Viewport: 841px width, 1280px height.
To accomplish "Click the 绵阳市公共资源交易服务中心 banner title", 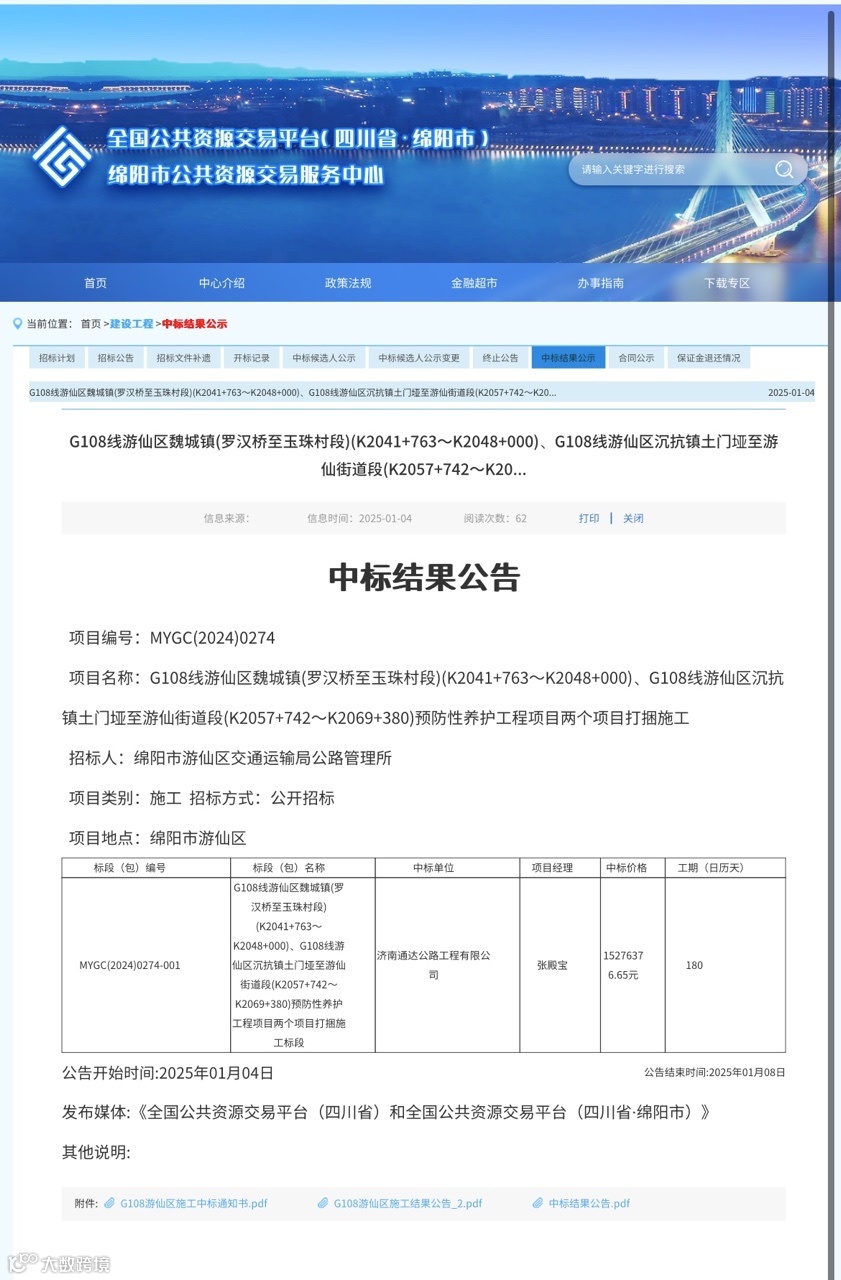I will pos(246,175).
